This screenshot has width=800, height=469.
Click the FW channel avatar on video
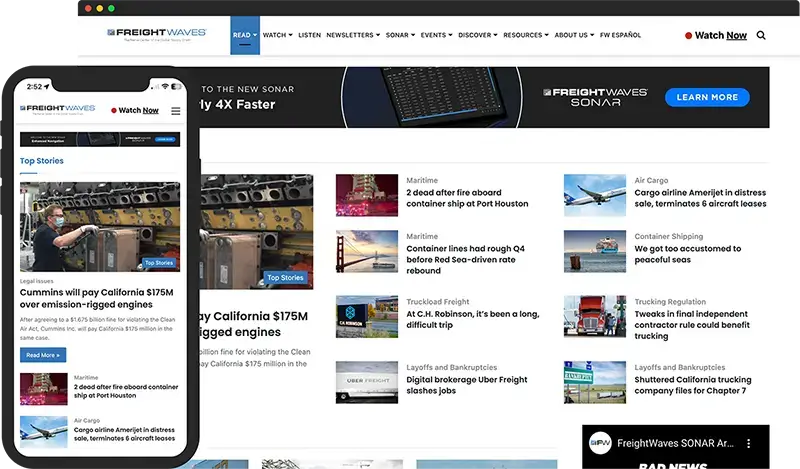(600, 443)
